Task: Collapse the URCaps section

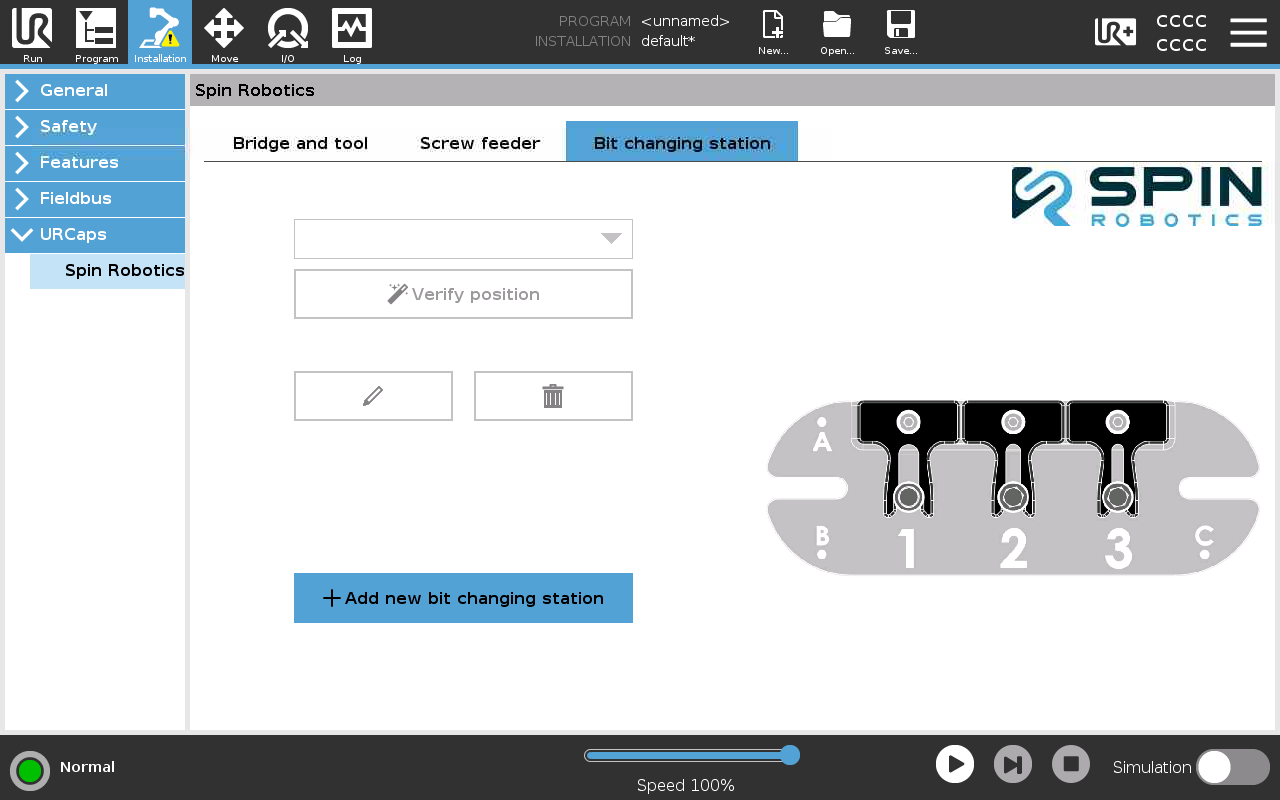Action: 95,235
